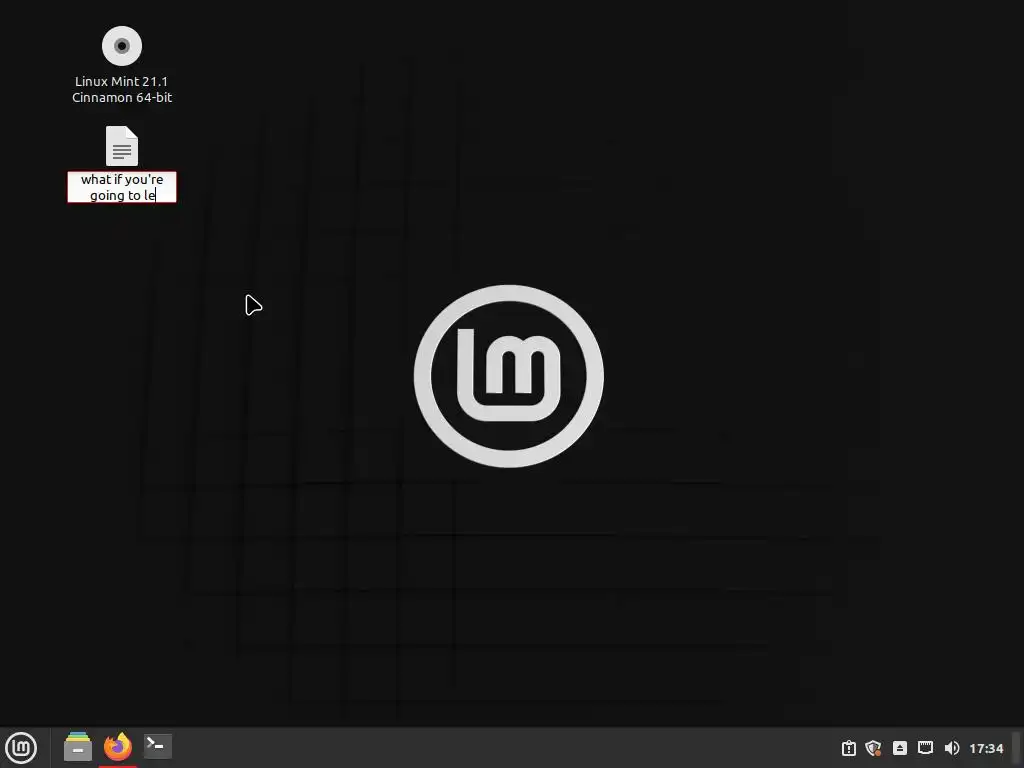Select the Linux Mint 21.1 Cinnamon 64-bit label
This screenshot has height=768, width=1024.
pos(122,89)
